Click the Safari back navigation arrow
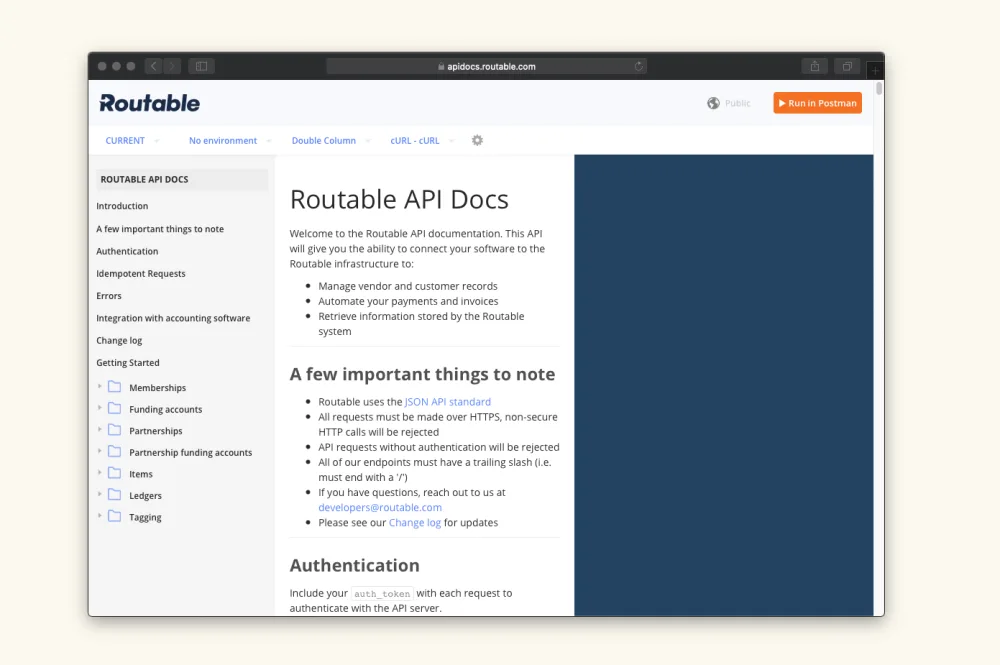1000x665 pixels. [x=154, y=66]
